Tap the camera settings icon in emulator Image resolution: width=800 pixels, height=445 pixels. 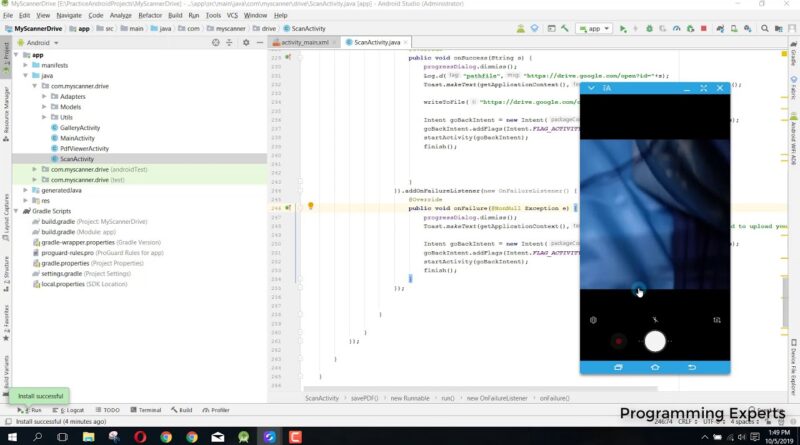click(x=593, y=320)
